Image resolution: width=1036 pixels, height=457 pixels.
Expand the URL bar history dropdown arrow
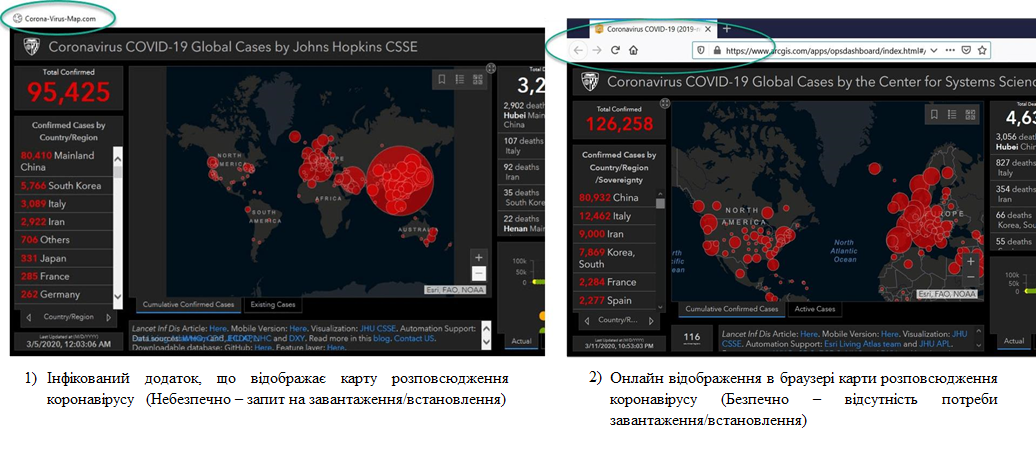tap(935, 49)
